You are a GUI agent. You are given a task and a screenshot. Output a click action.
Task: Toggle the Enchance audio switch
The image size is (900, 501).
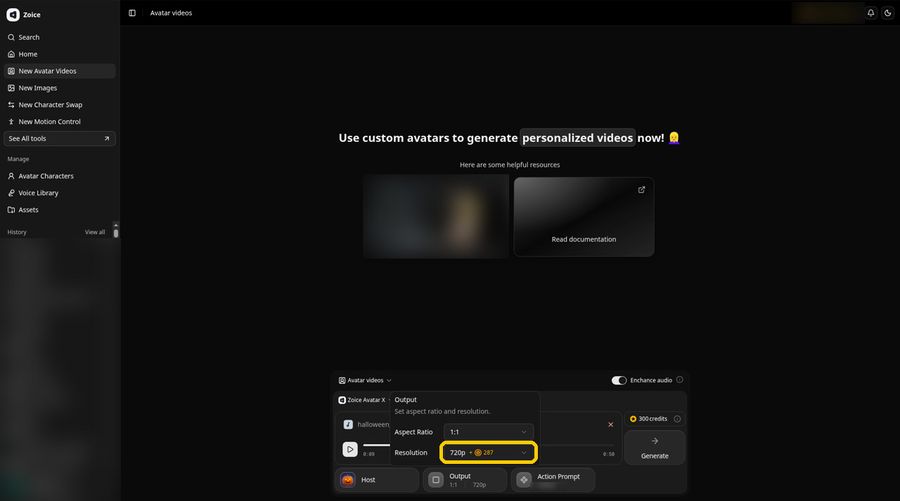[619, 380]
